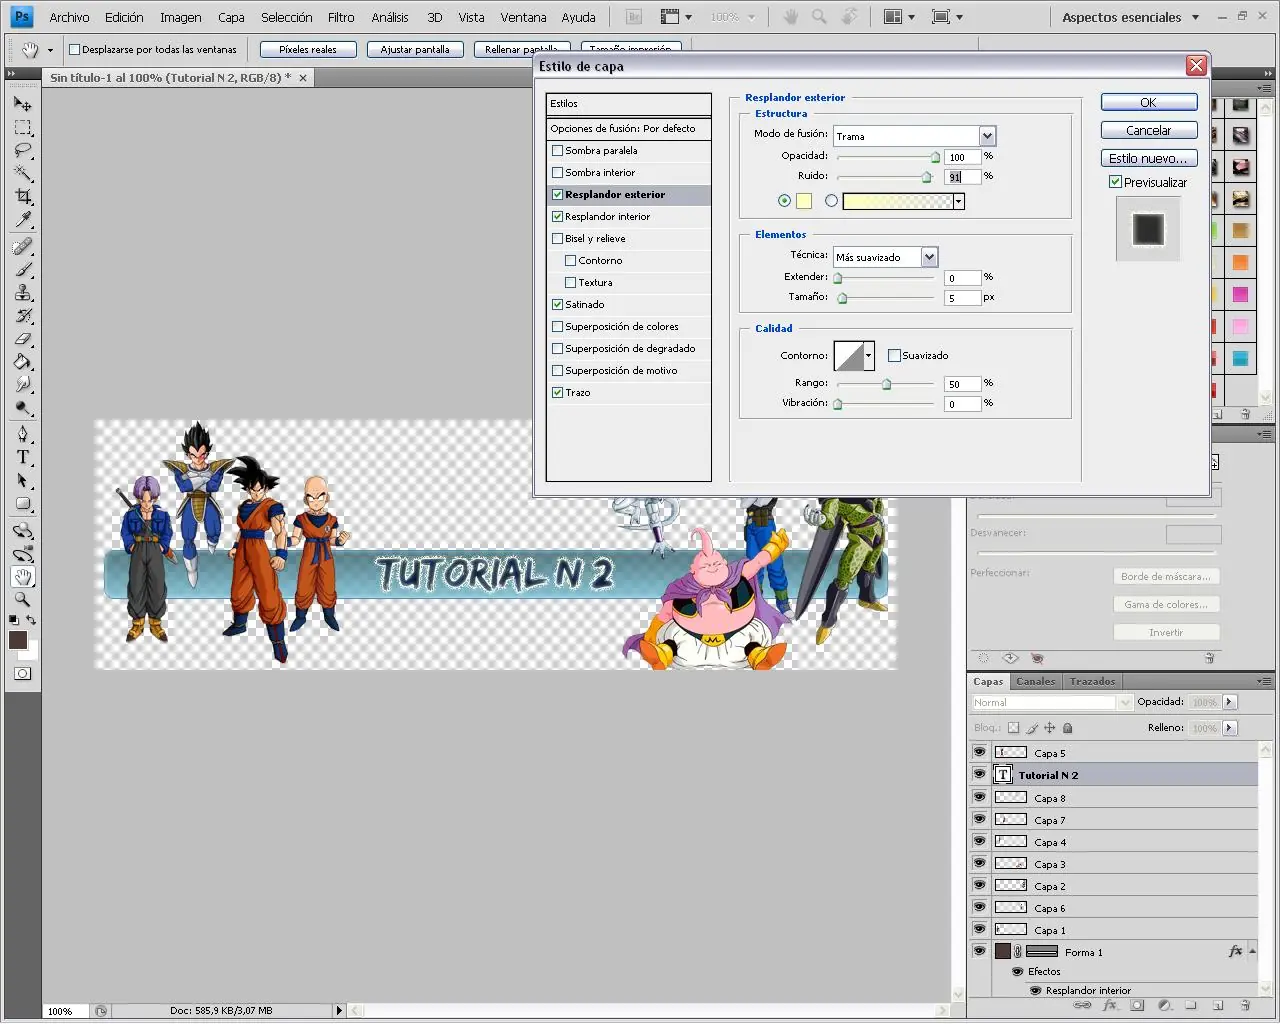The height and width of the screenshot is (1024, 1280).
Task: Select the Brush tool
Action: click(x=23, y=269)
